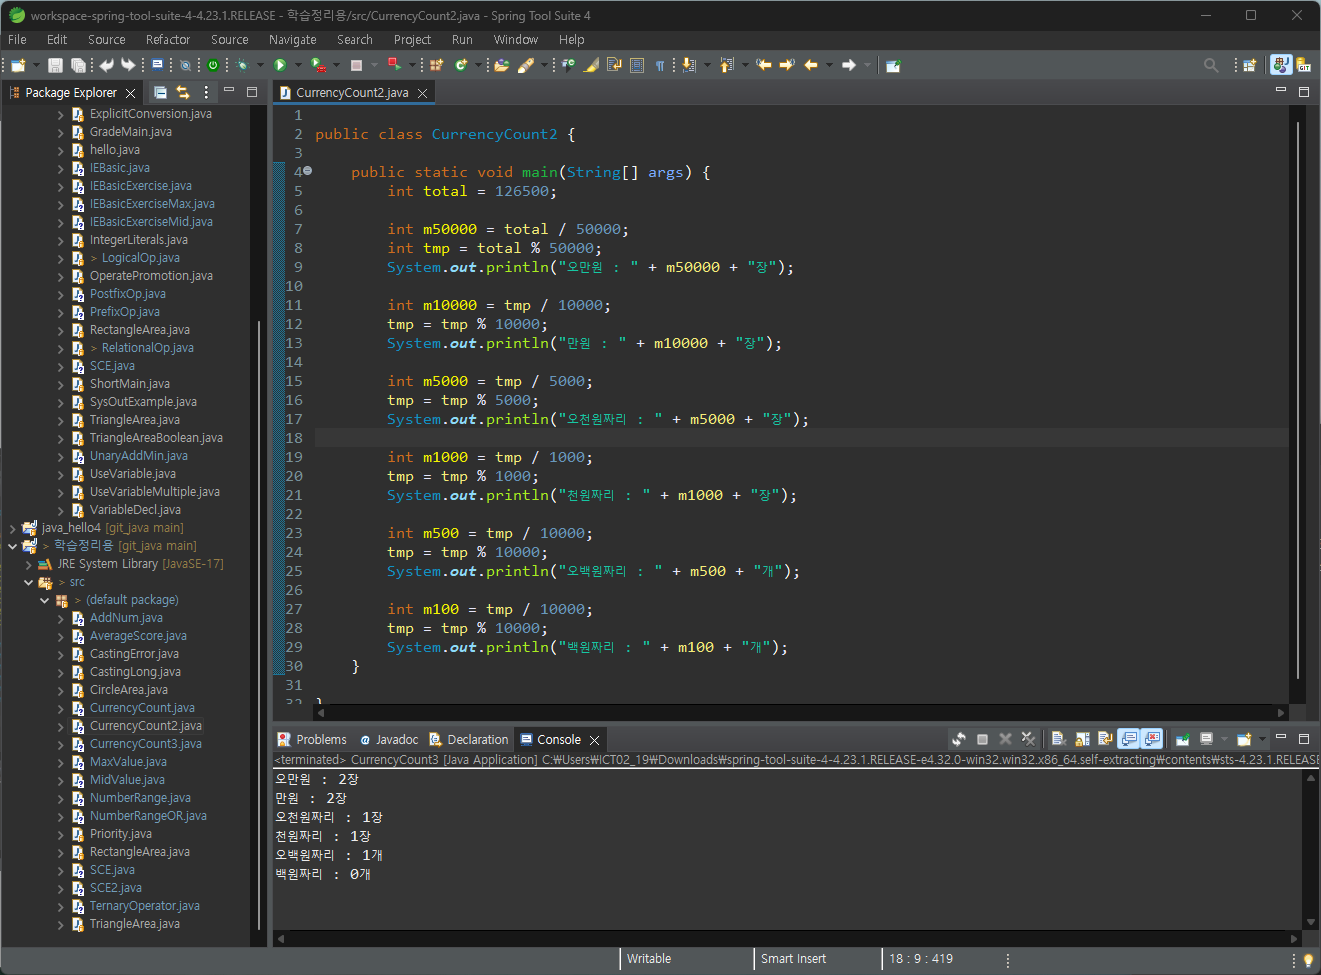Open the Run button dropdown arrow
This screenshot has width=1321, height=975.
(298, 65)
